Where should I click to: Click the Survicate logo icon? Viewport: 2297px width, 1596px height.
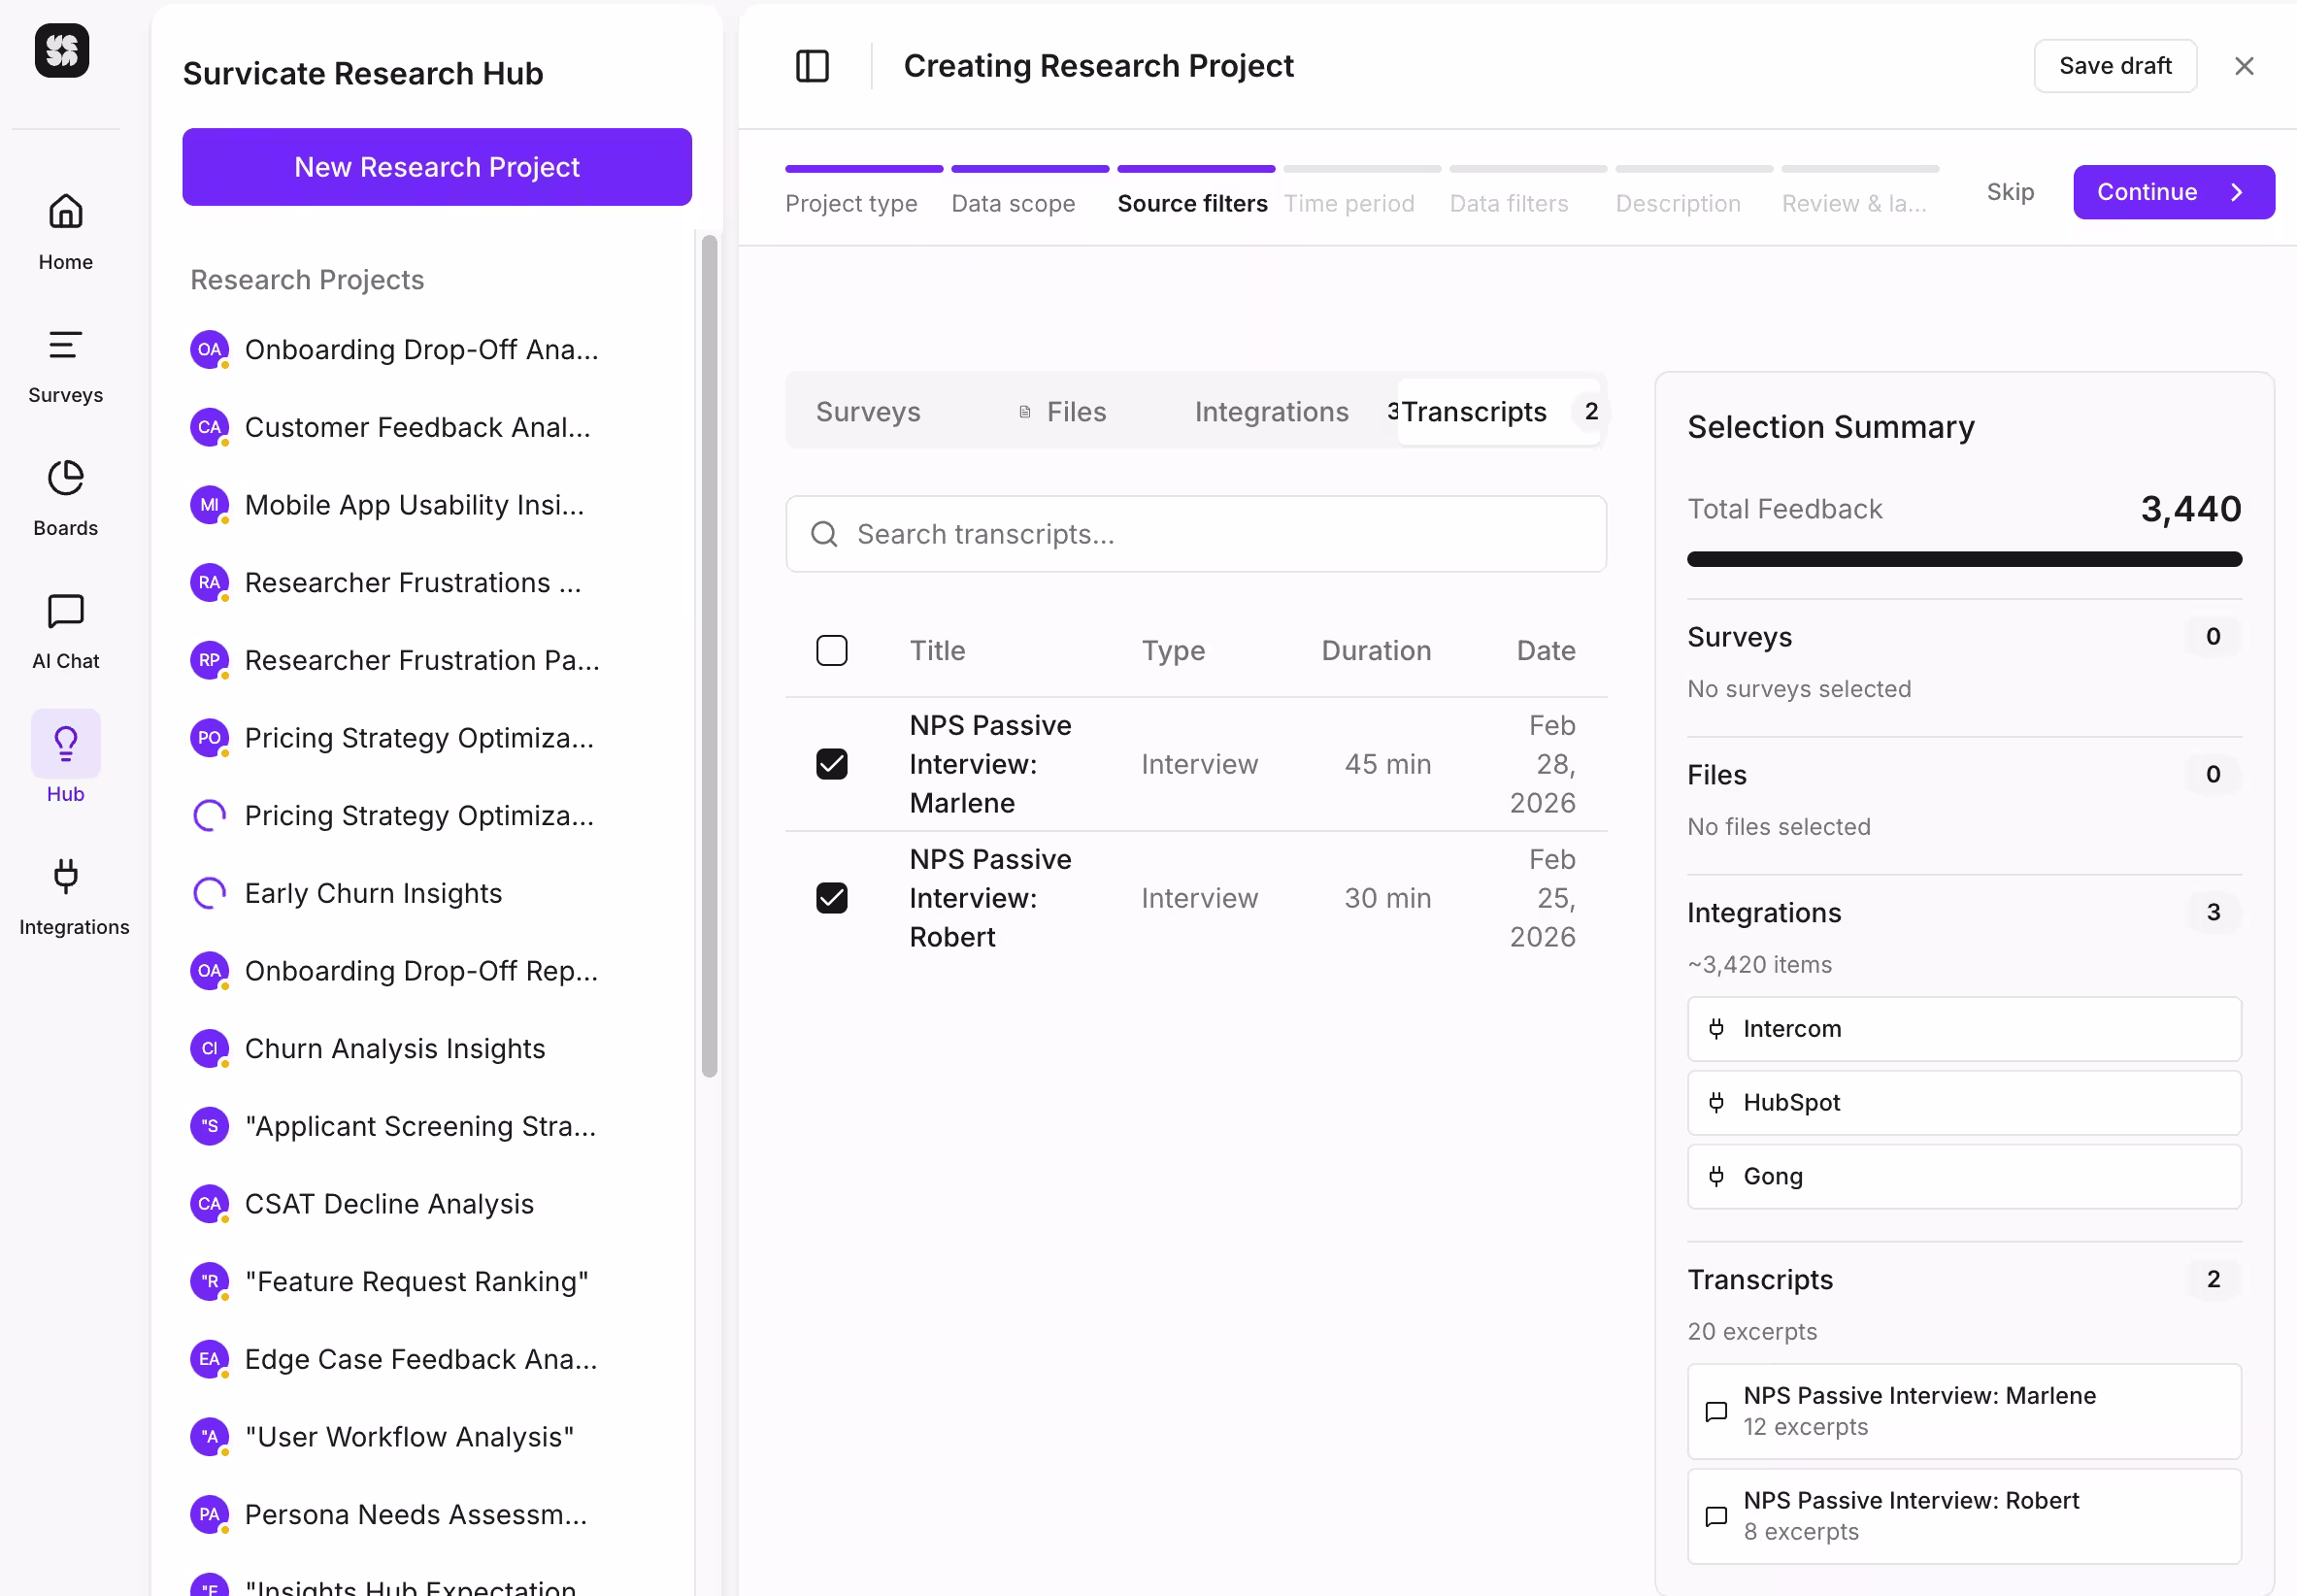tap(62, 50)
